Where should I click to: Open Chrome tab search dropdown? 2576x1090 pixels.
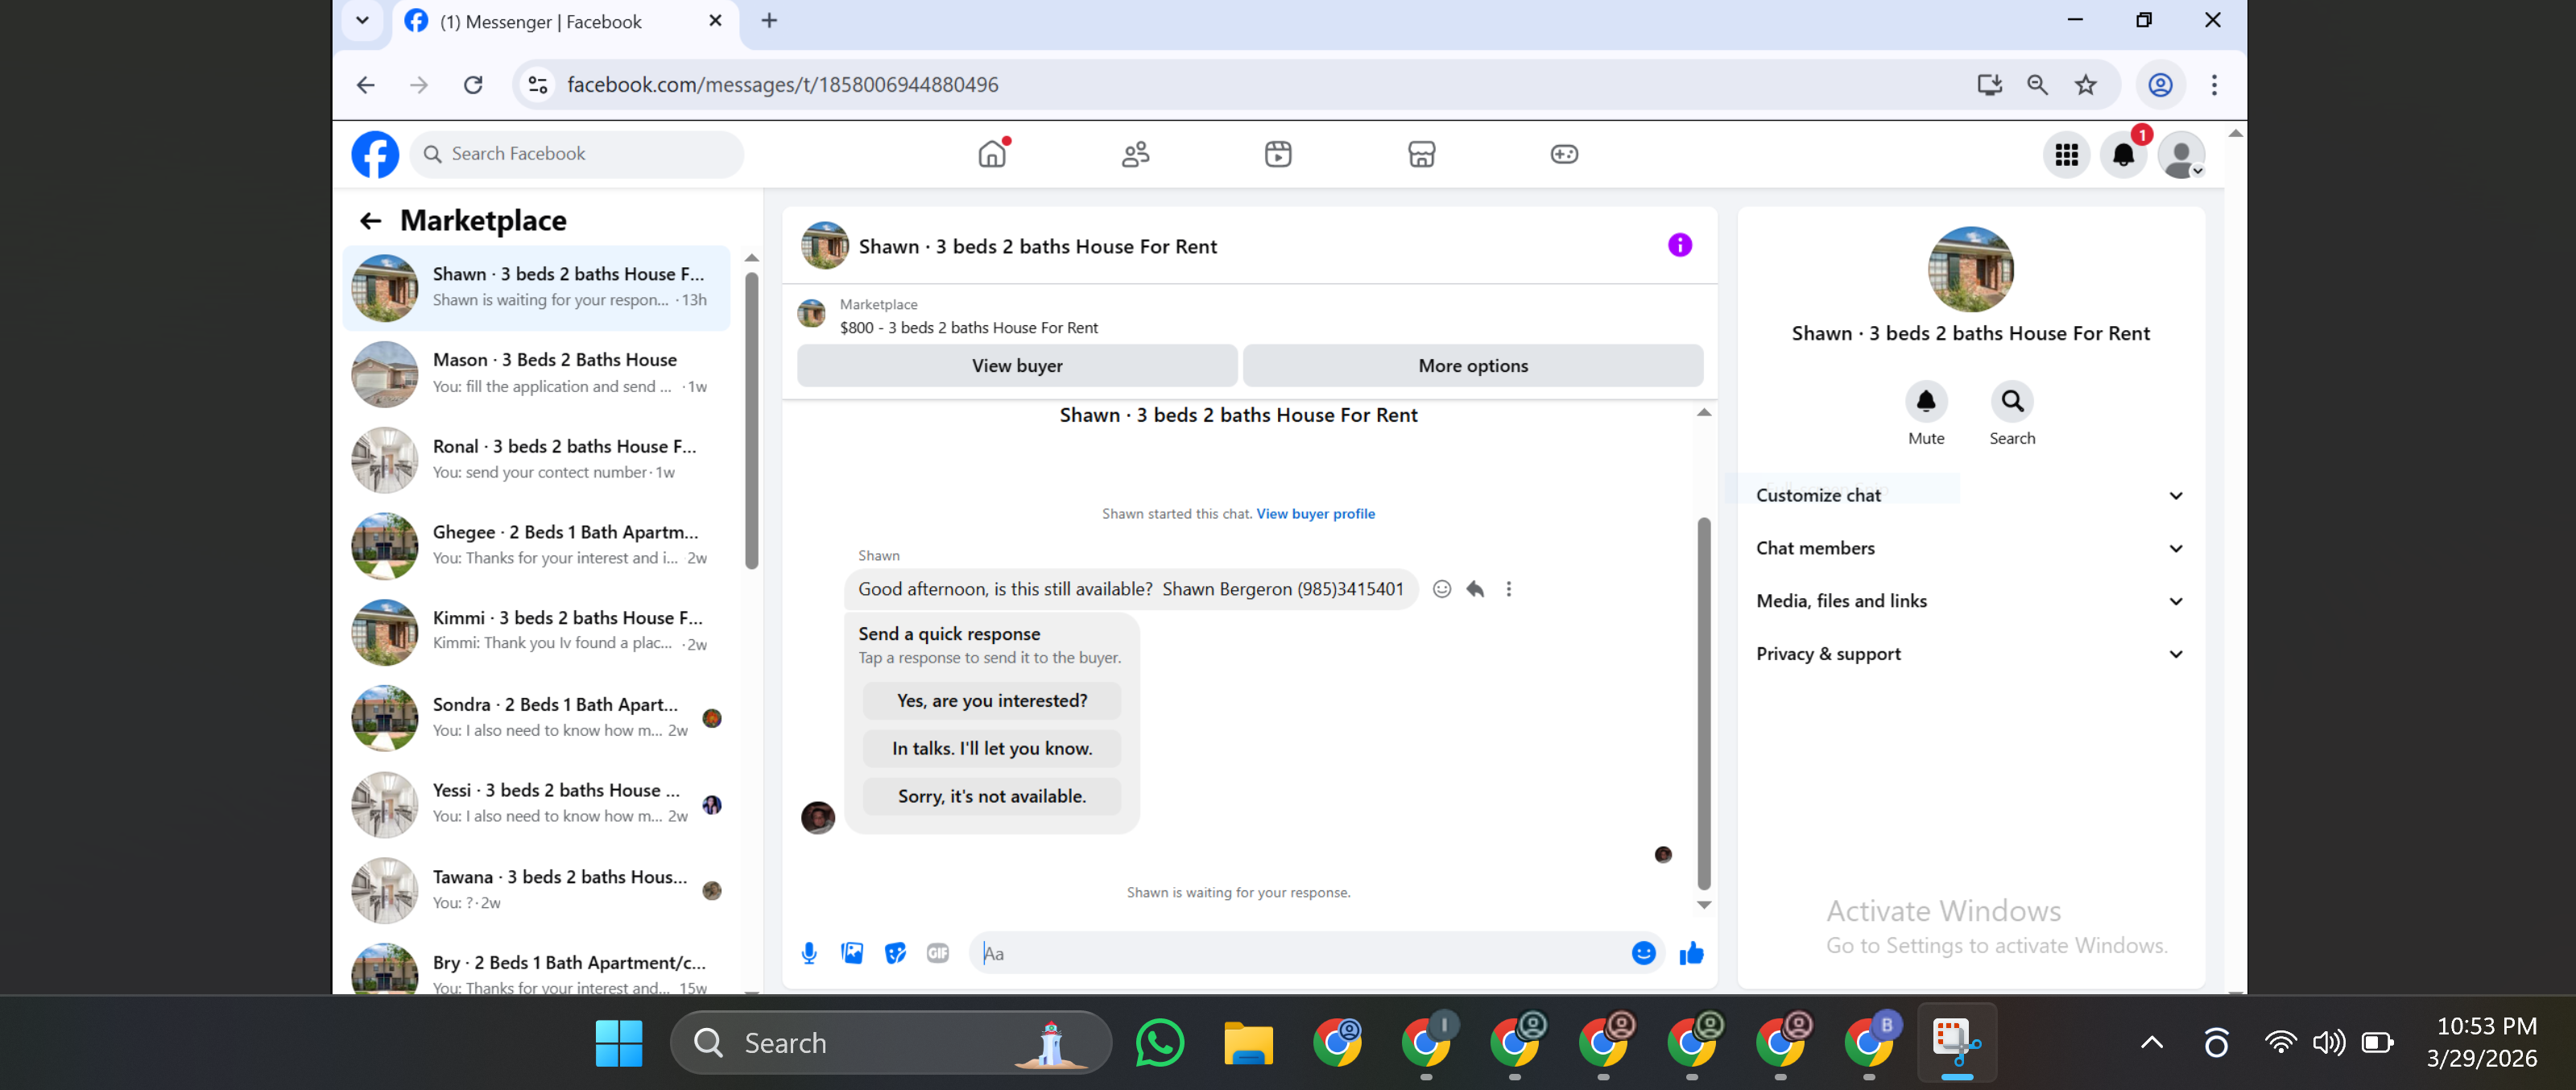point(362,21)
